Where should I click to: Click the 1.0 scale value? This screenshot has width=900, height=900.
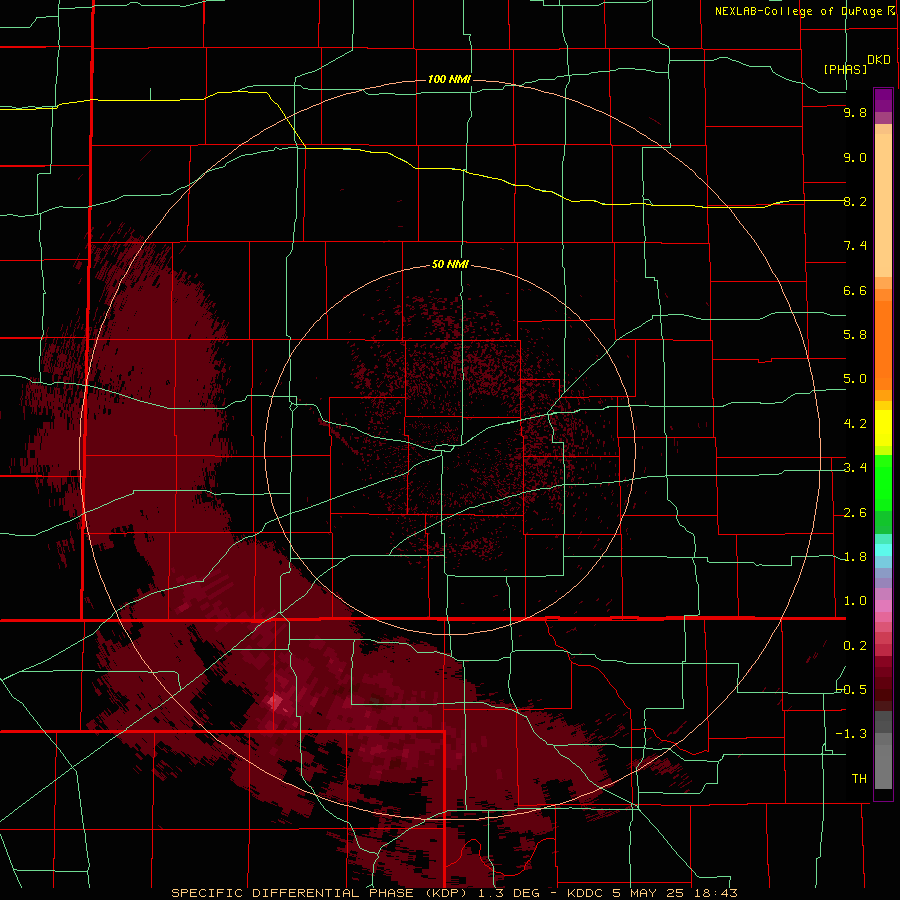pyautogui.click(x=855, y=601)
